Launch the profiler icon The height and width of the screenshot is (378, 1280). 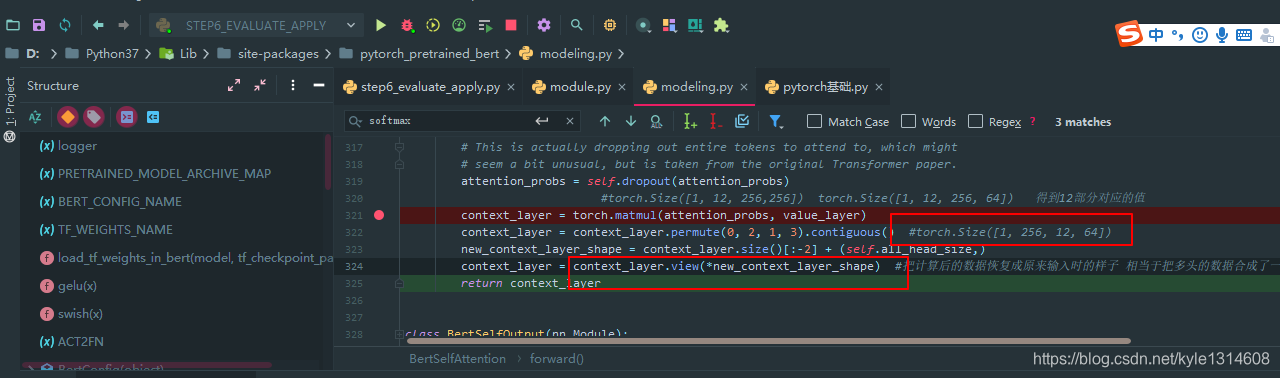pos(459,24)
